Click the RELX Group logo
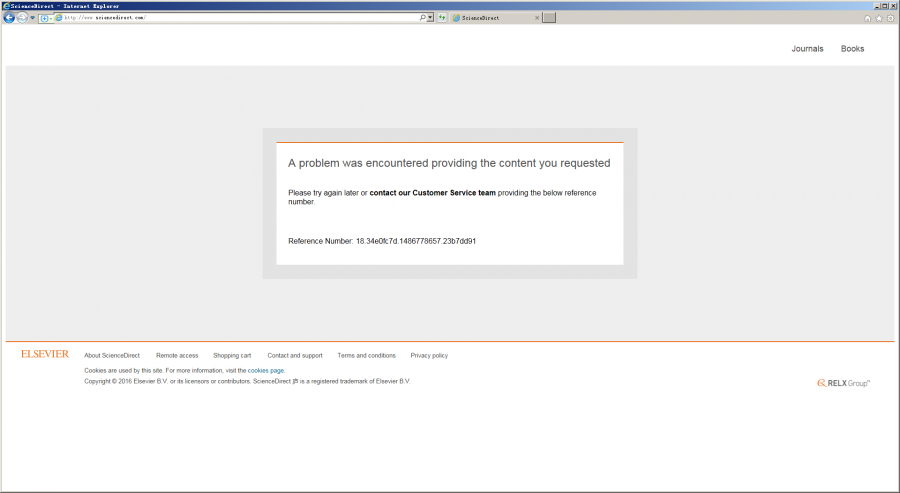 pyautogui.click(x=843, y=383)
